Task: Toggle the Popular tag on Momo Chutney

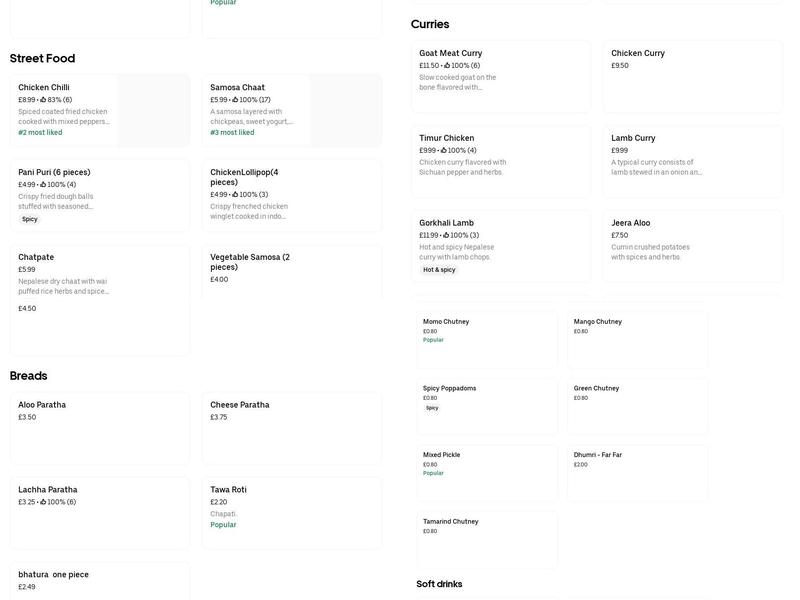Action: tap(435, 339)
